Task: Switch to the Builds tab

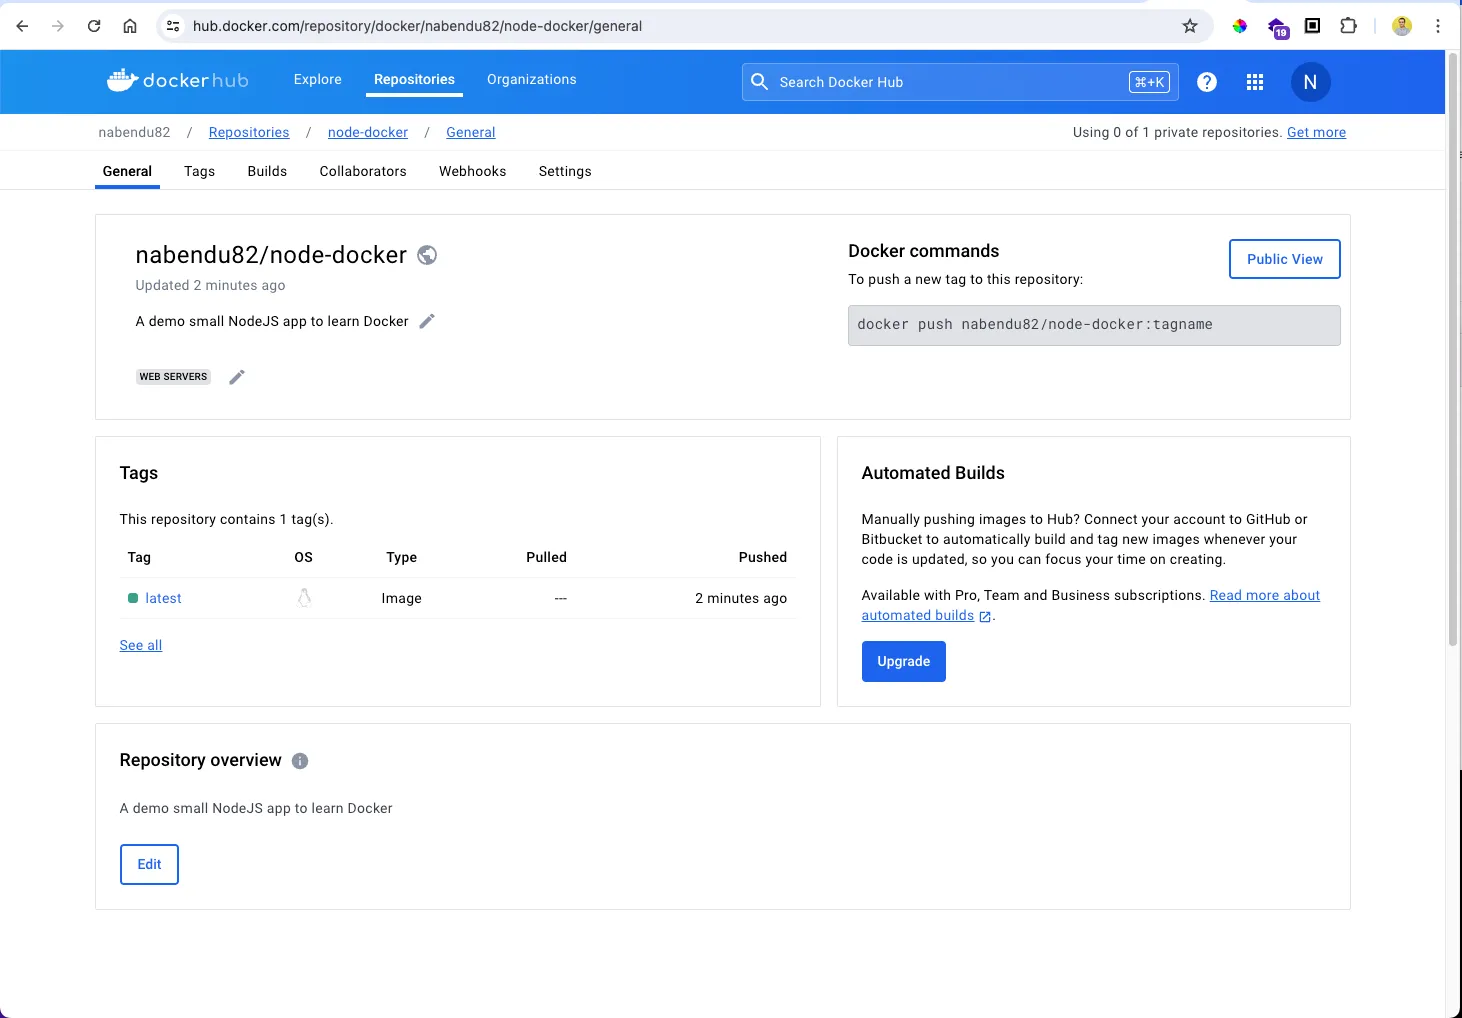Action: [x=267, y=171]
